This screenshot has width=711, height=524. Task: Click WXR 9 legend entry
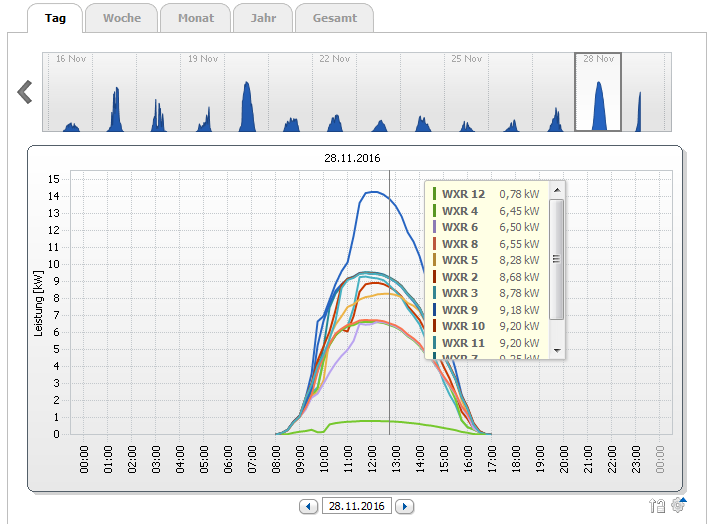(487, 310)
